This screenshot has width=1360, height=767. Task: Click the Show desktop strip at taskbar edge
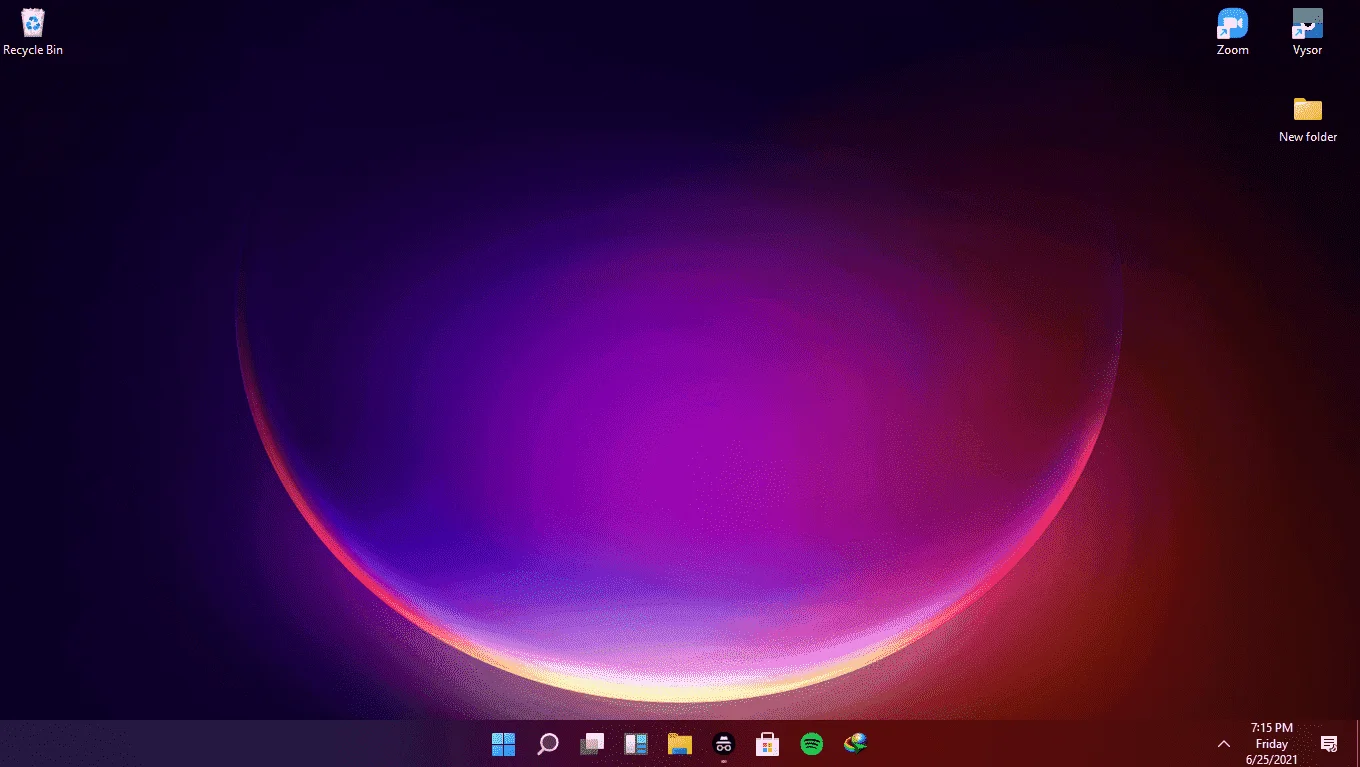1357,744
